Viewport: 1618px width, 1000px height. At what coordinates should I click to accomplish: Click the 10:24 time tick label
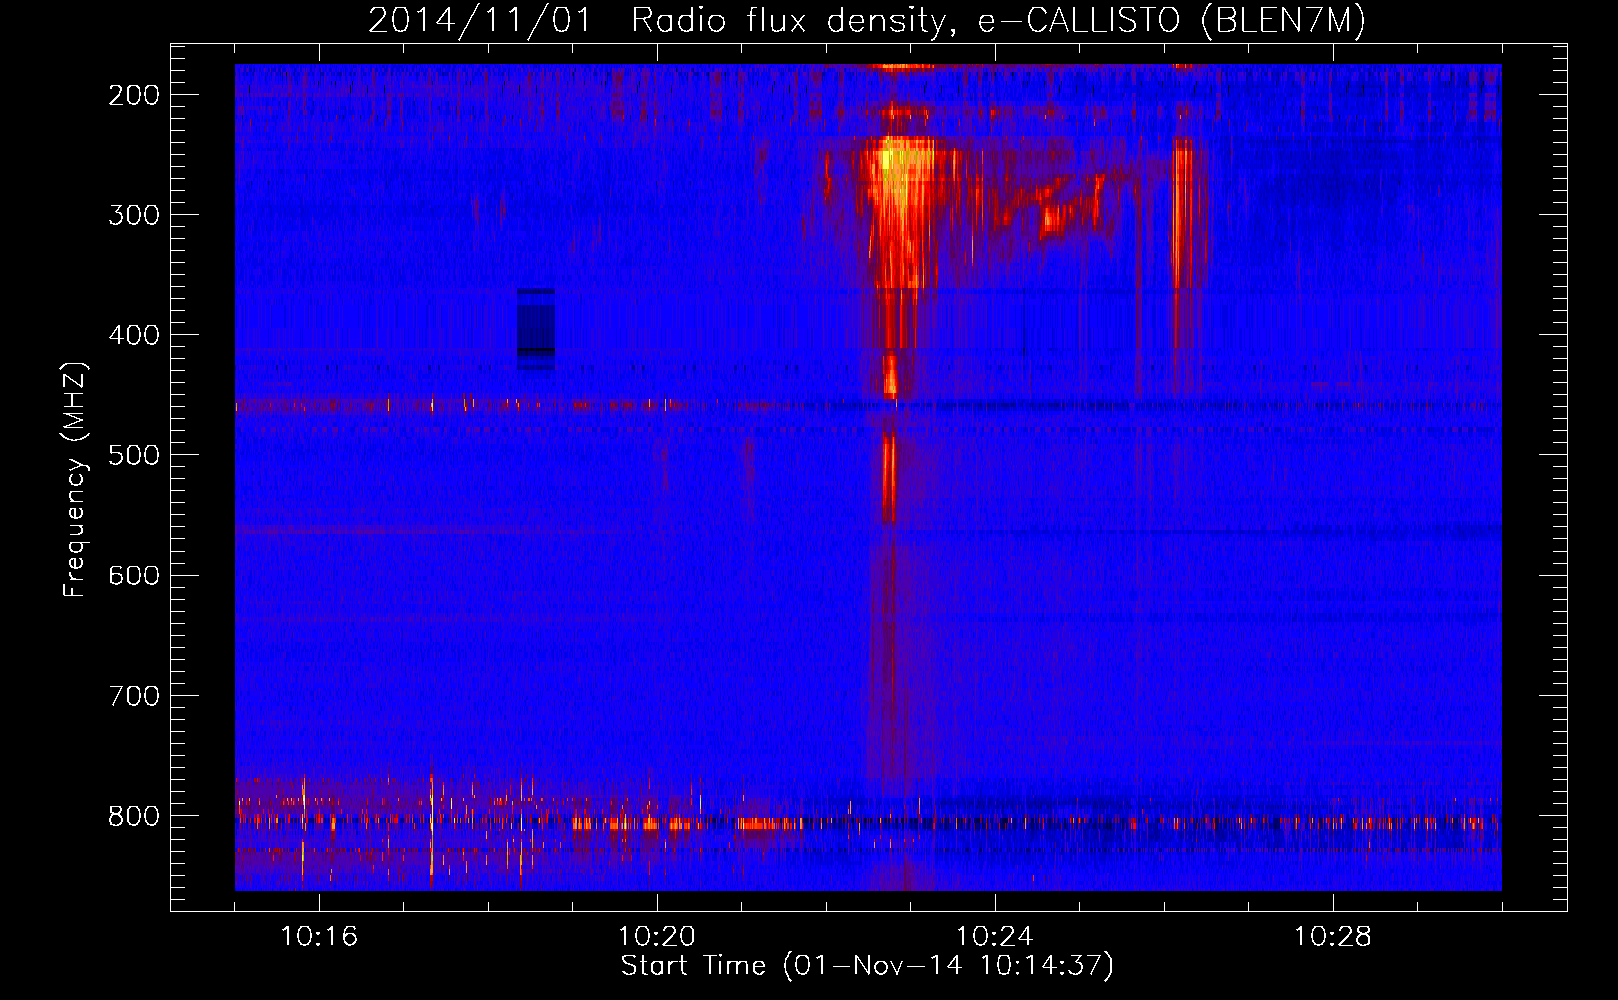point(995,937)
